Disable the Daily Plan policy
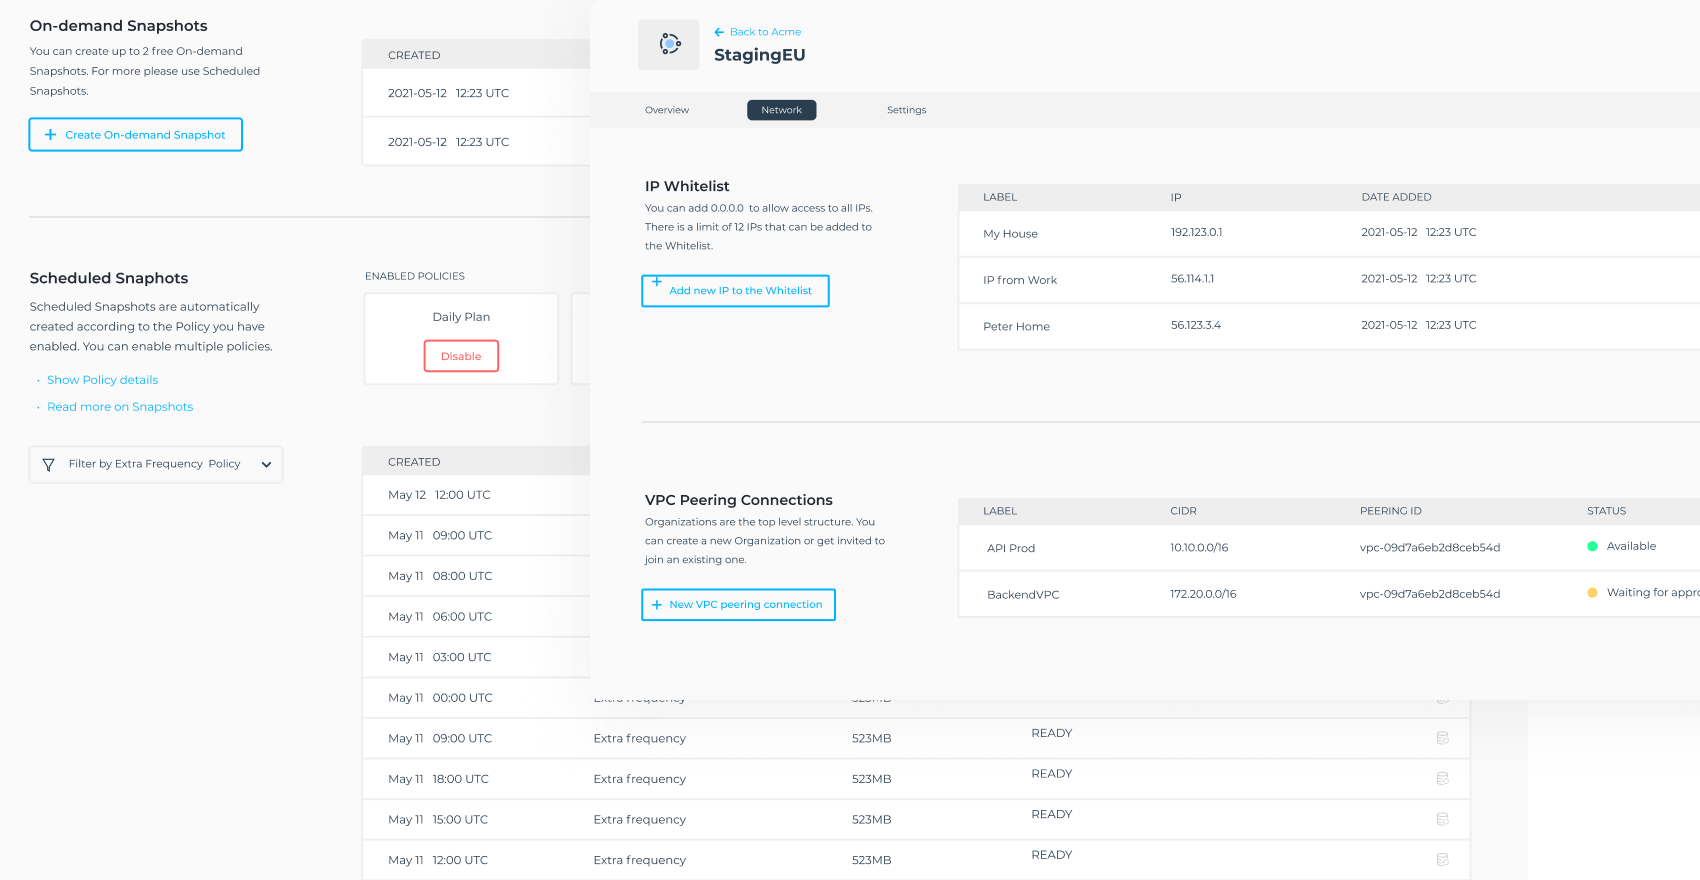 pos(461,356)
